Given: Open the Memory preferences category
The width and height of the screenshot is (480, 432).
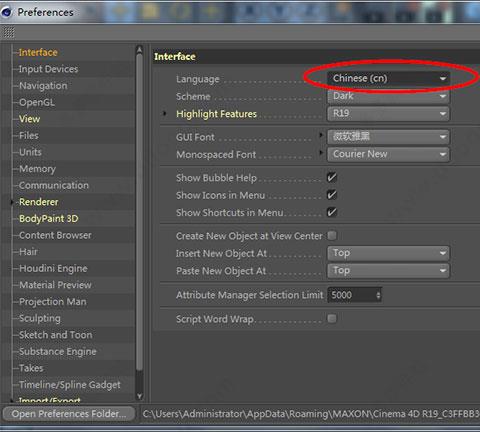Looking at the screenshot, I should (37, 169).
